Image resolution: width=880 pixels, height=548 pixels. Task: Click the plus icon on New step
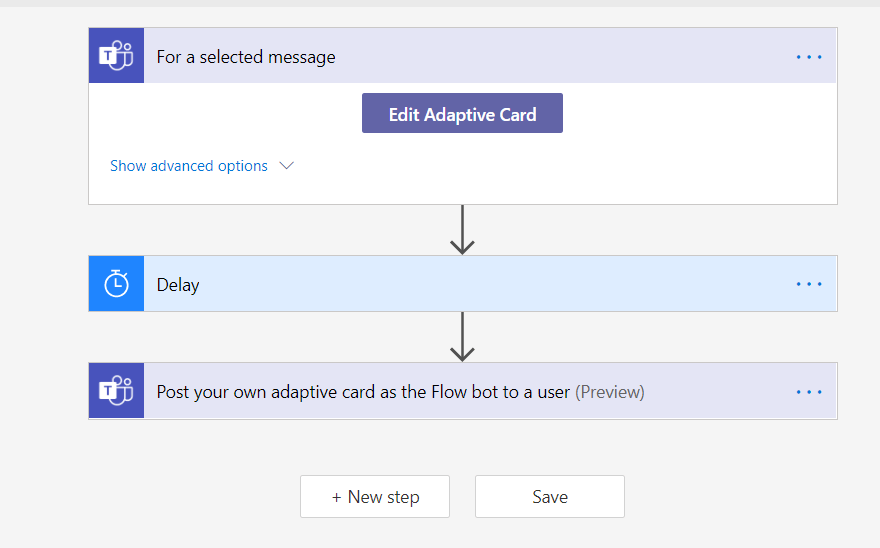[x=337, y=497]
